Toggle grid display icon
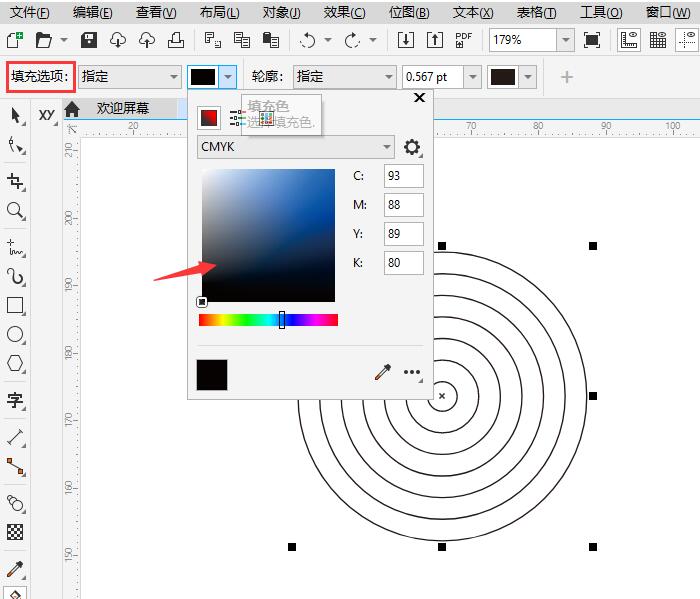The width and height of the screenshot is (700, 599). pyautogui.click(x=658, y=40)
